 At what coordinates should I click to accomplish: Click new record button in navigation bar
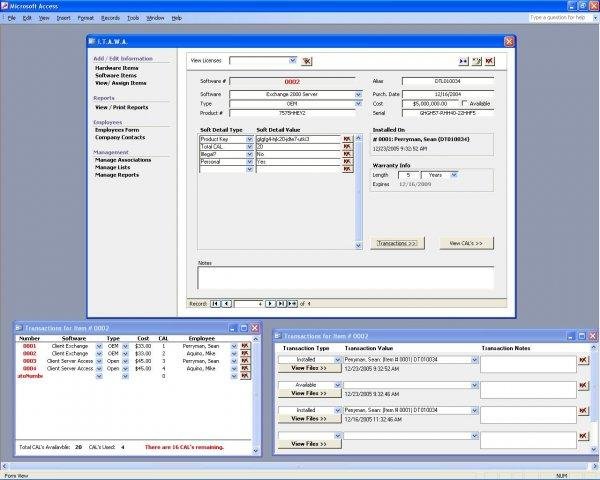(292, 304)
